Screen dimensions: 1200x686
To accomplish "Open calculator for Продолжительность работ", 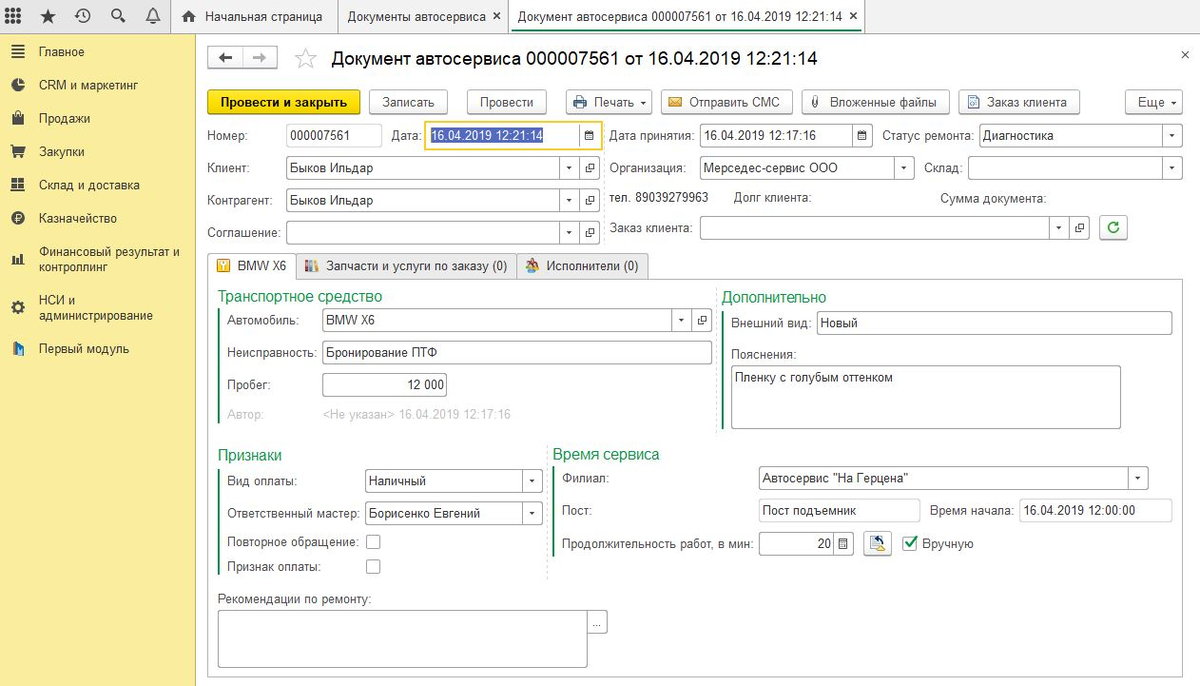I will pyautogui.click(x=843, y=544).
